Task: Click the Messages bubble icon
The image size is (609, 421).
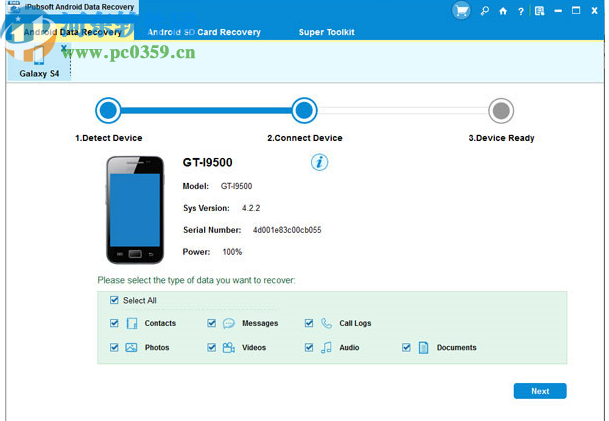Action: (x=229, y=323)
